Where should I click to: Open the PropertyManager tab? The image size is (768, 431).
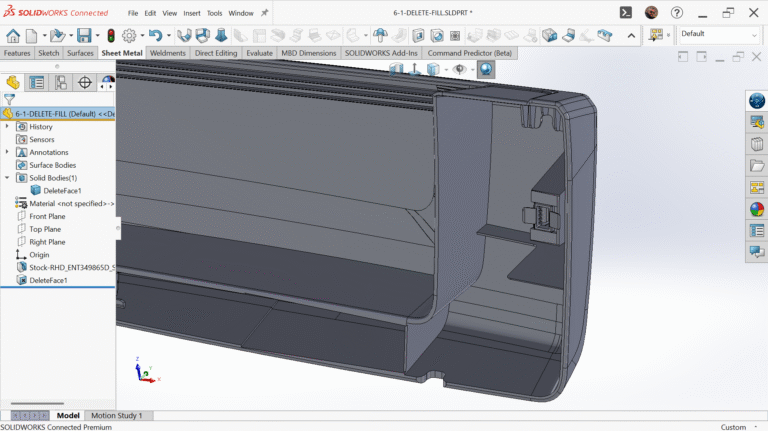coord(37,82)
